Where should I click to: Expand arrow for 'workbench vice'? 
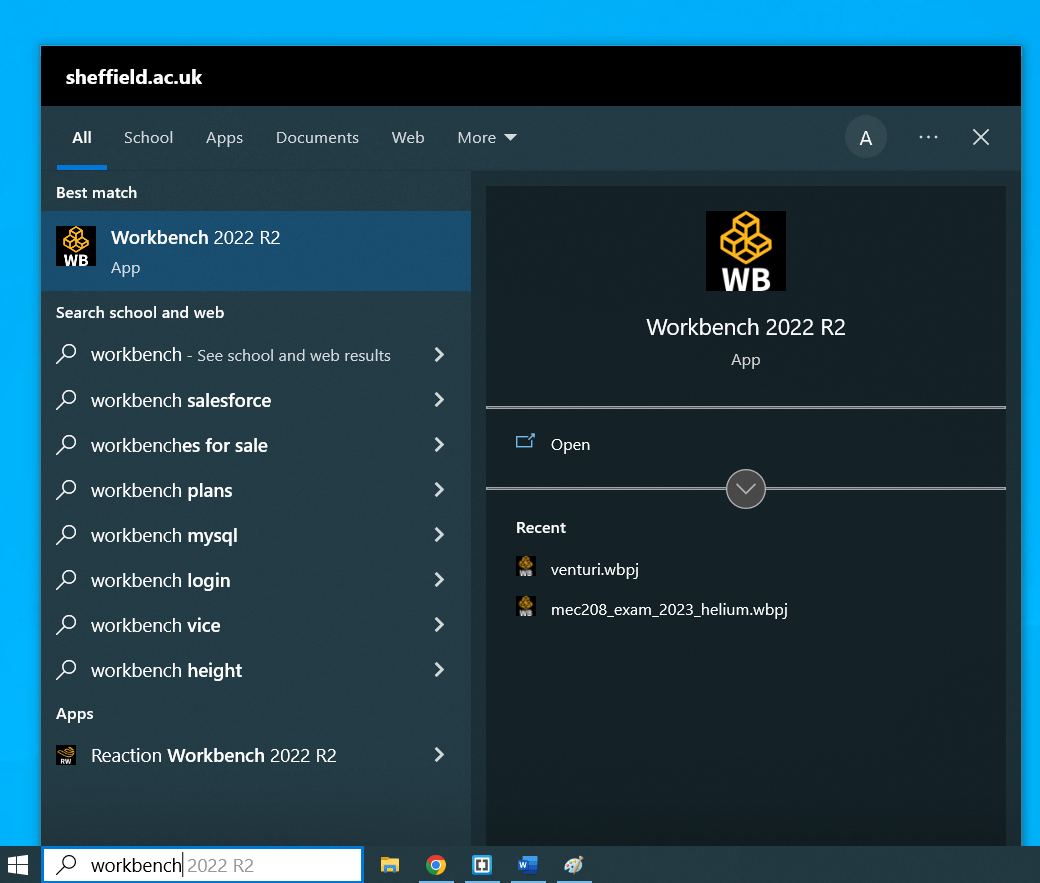439,624
